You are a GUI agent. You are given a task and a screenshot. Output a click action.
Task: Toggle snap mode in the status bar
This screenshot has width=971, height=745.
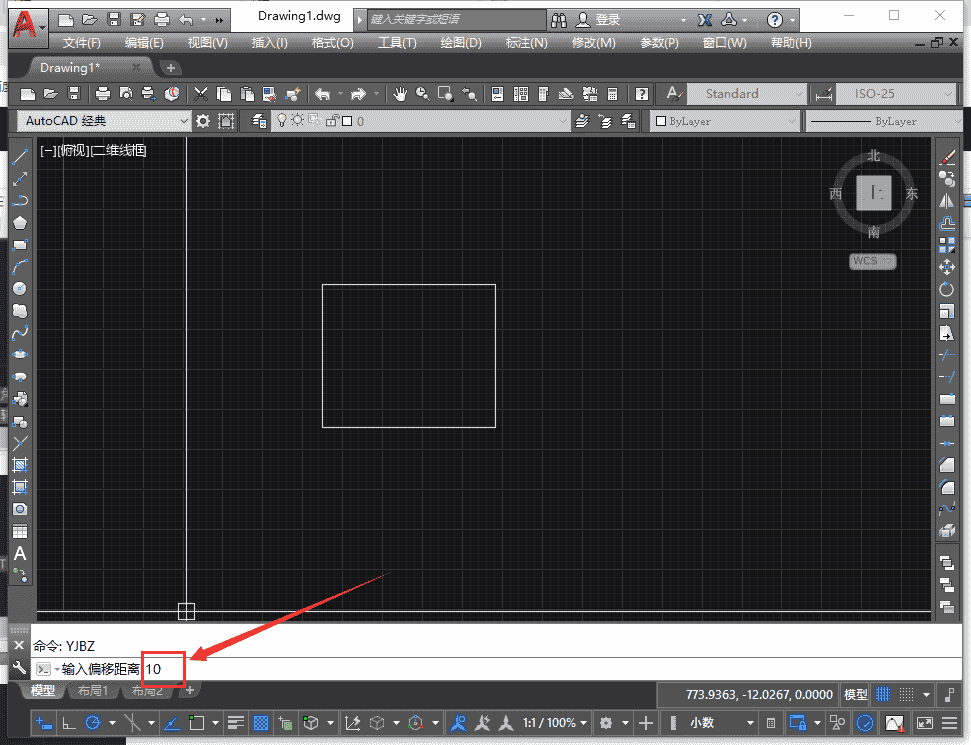coord(907,695)
